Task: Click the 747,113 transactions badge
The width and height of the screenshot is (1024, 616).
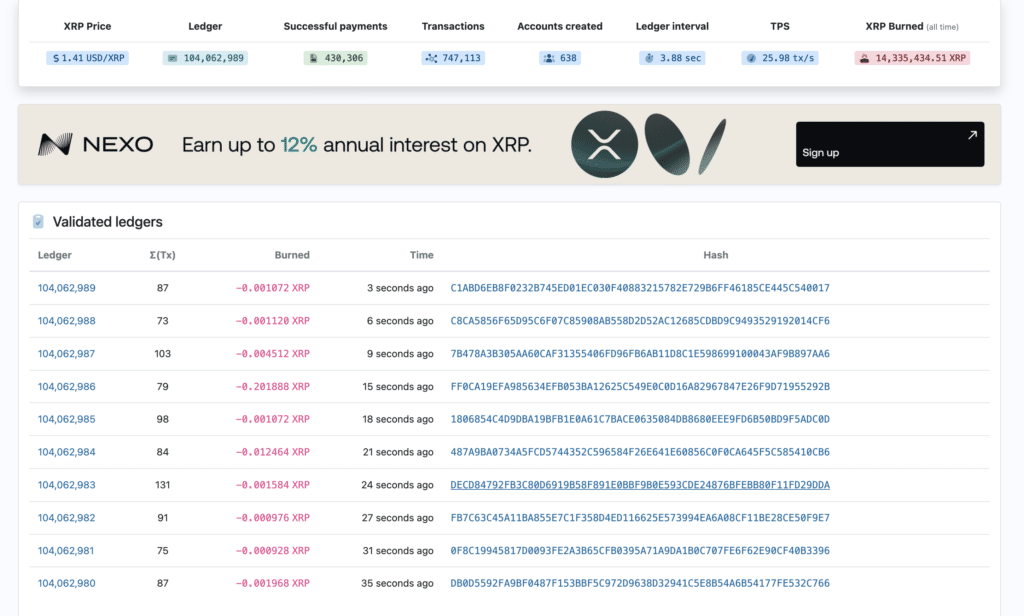Action: pos(453,58)
